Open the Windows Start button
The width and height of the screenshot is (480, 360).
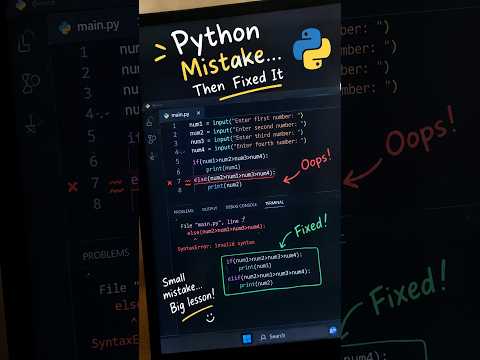click(247, 339)
